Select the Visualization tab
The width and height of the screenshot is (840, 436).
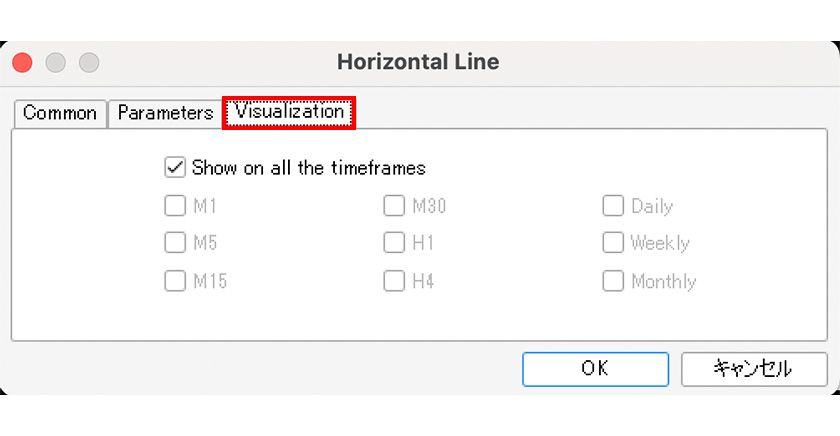[289, 113]
